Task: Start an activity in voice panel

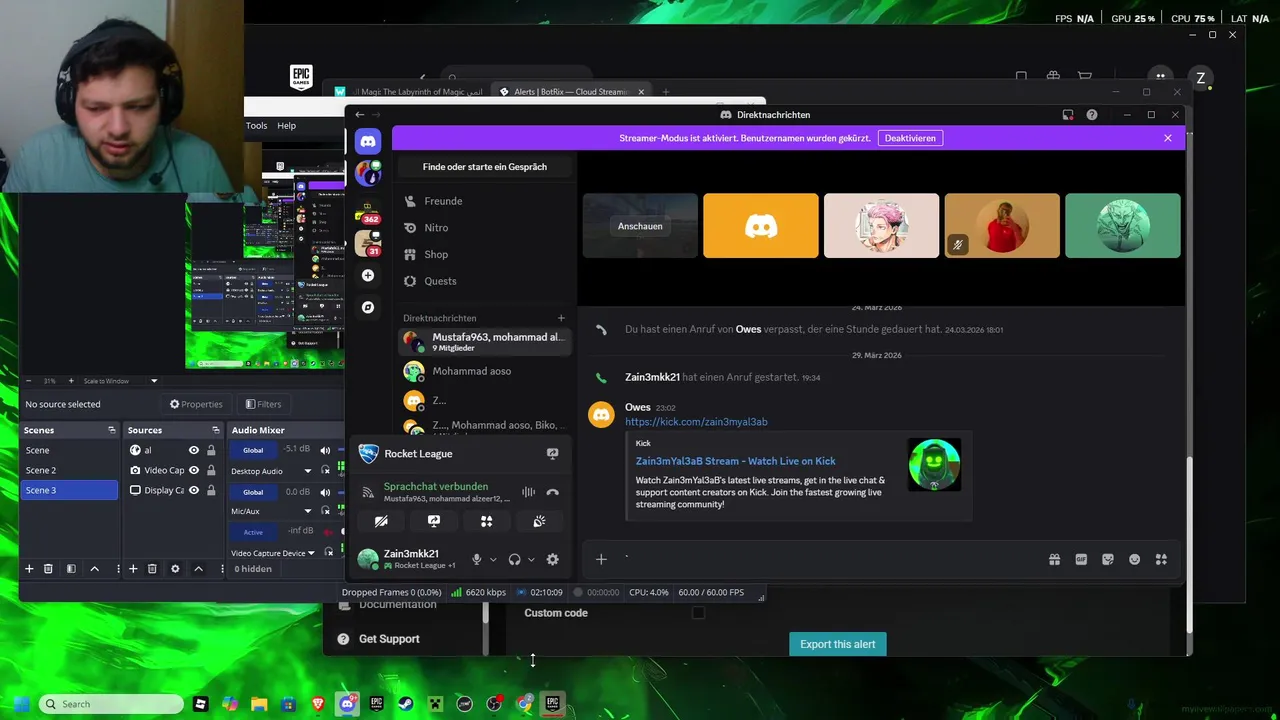Action: point(486,521)
